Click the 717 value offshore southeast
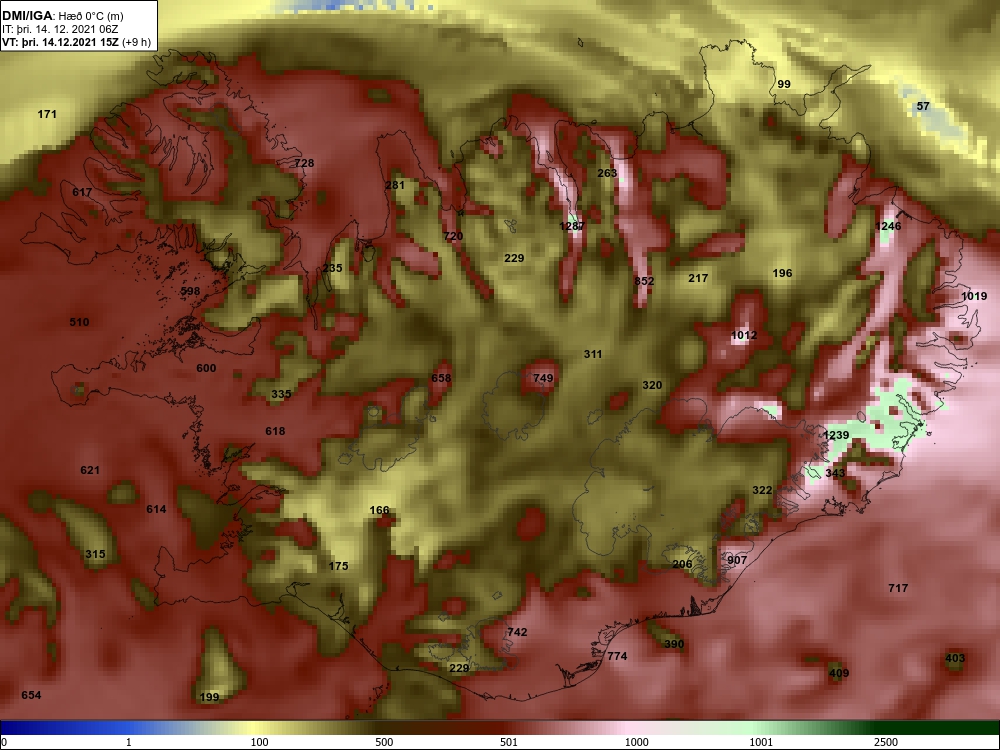This screenshot has height=750, width=1000. pyautogui.click(x=898, y=588)
